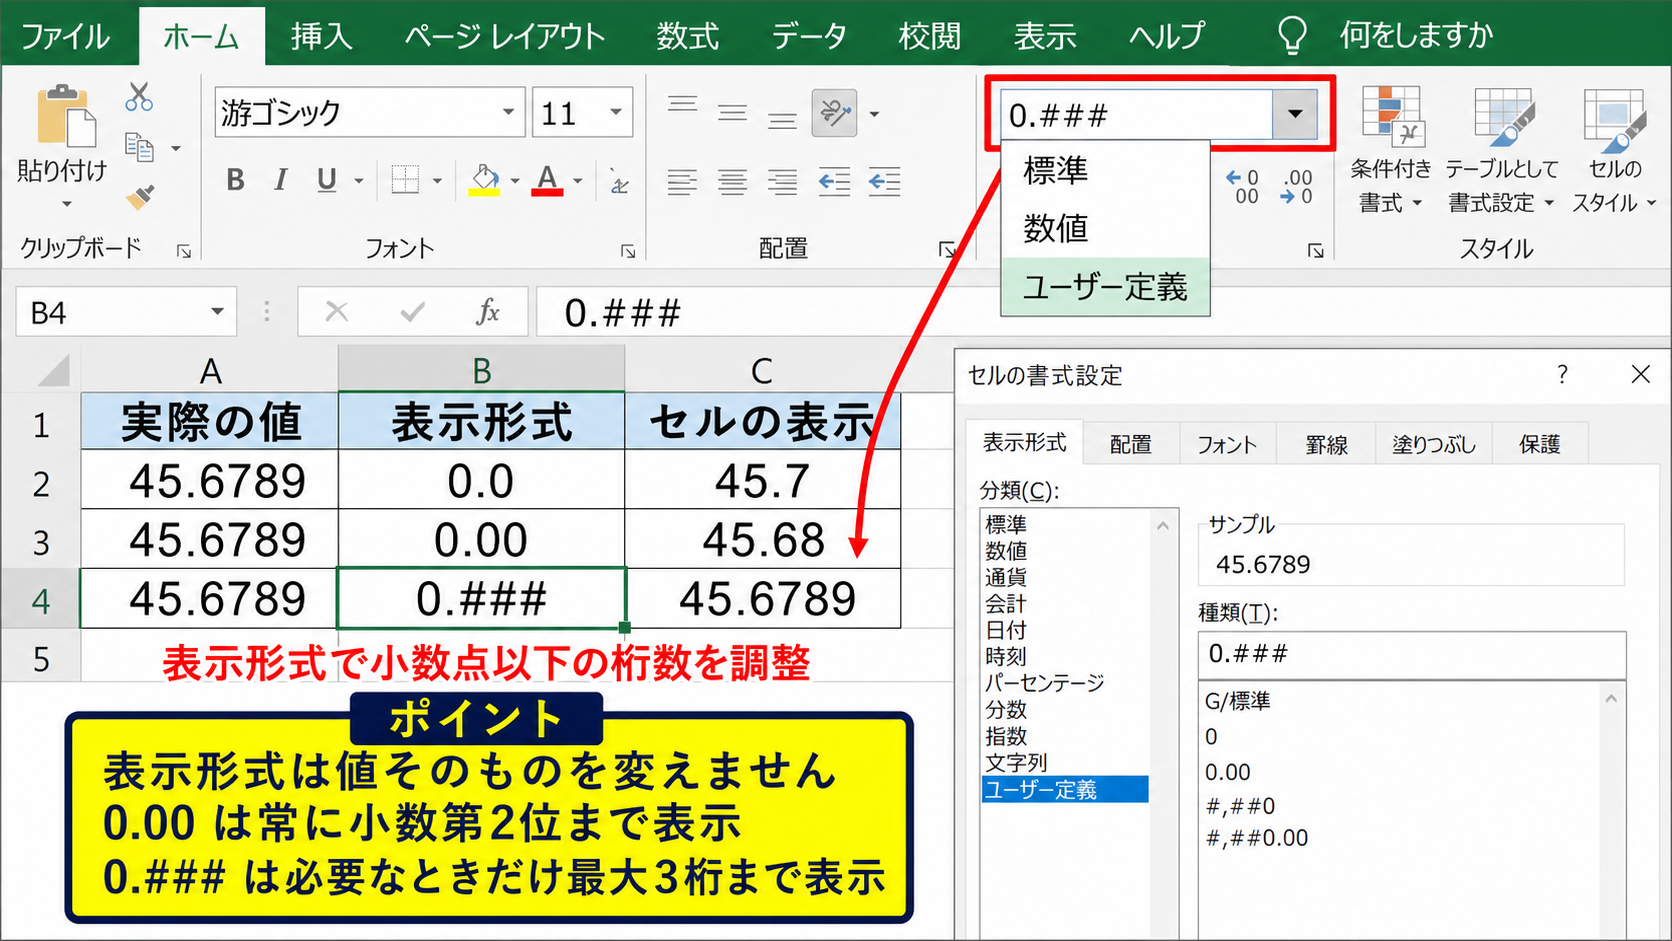Switch to the 数式 ribbon tab
The image size is (1672, 941).
point(687,37)
